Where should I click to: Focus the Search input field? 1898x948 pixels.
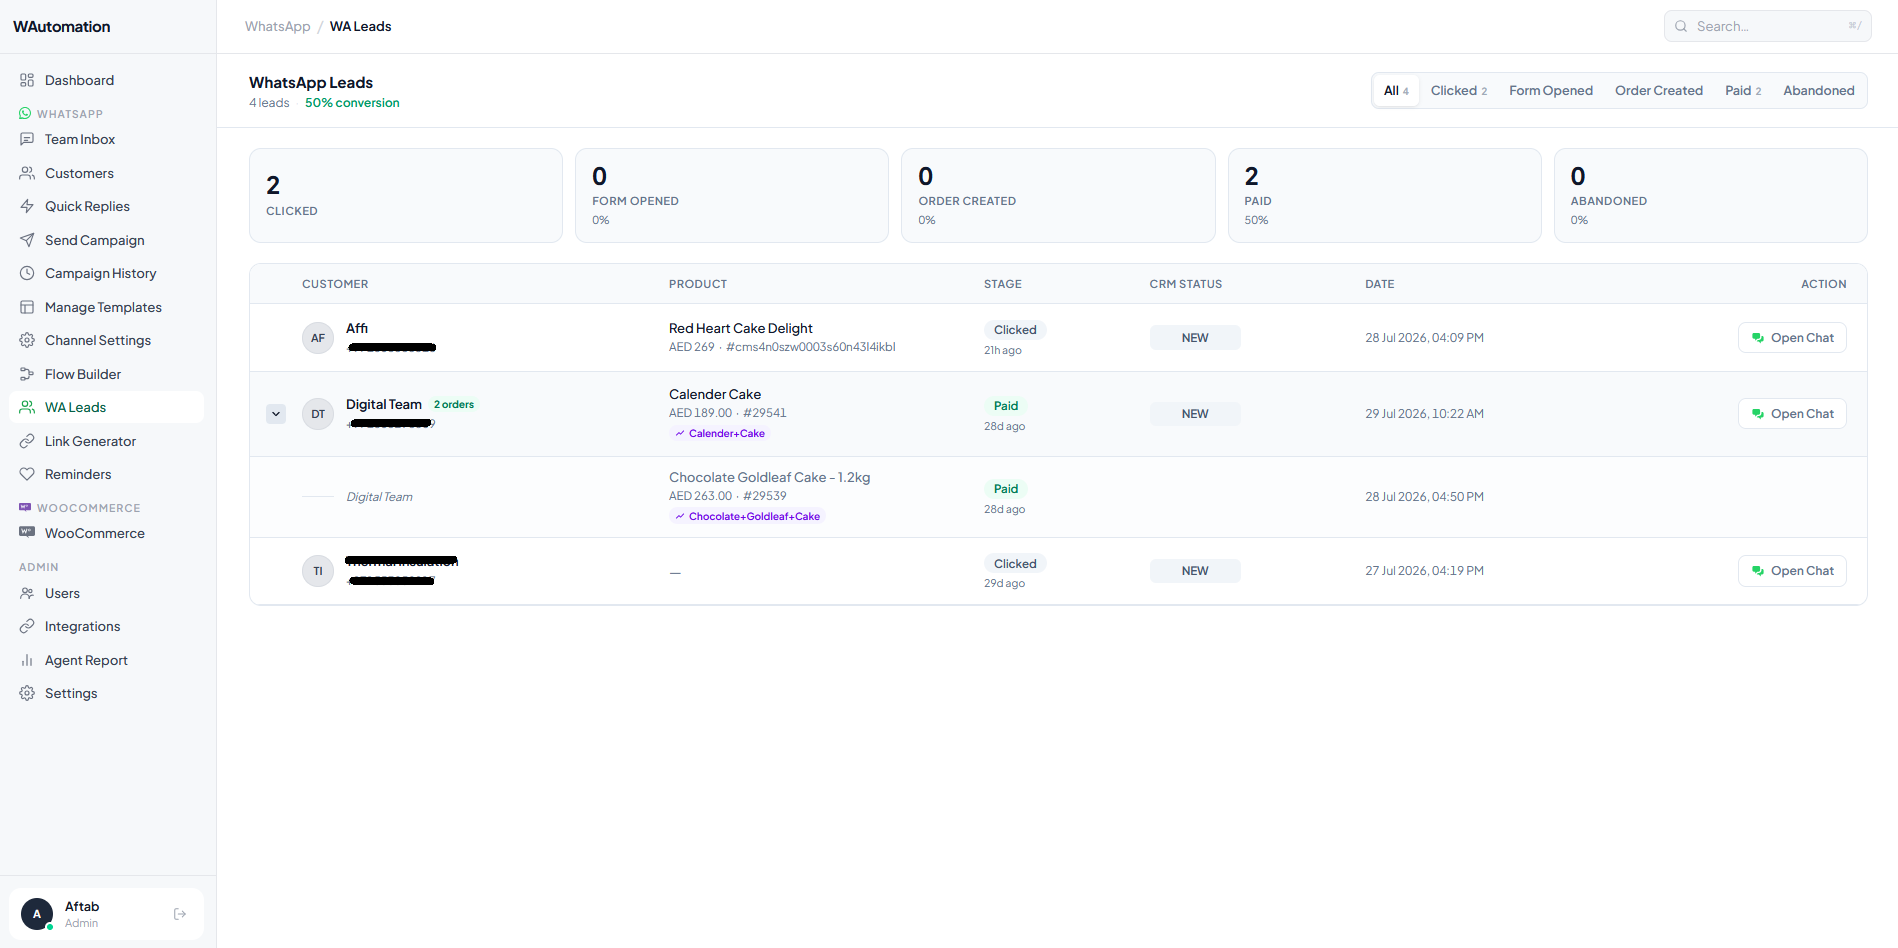[1767, 26]
